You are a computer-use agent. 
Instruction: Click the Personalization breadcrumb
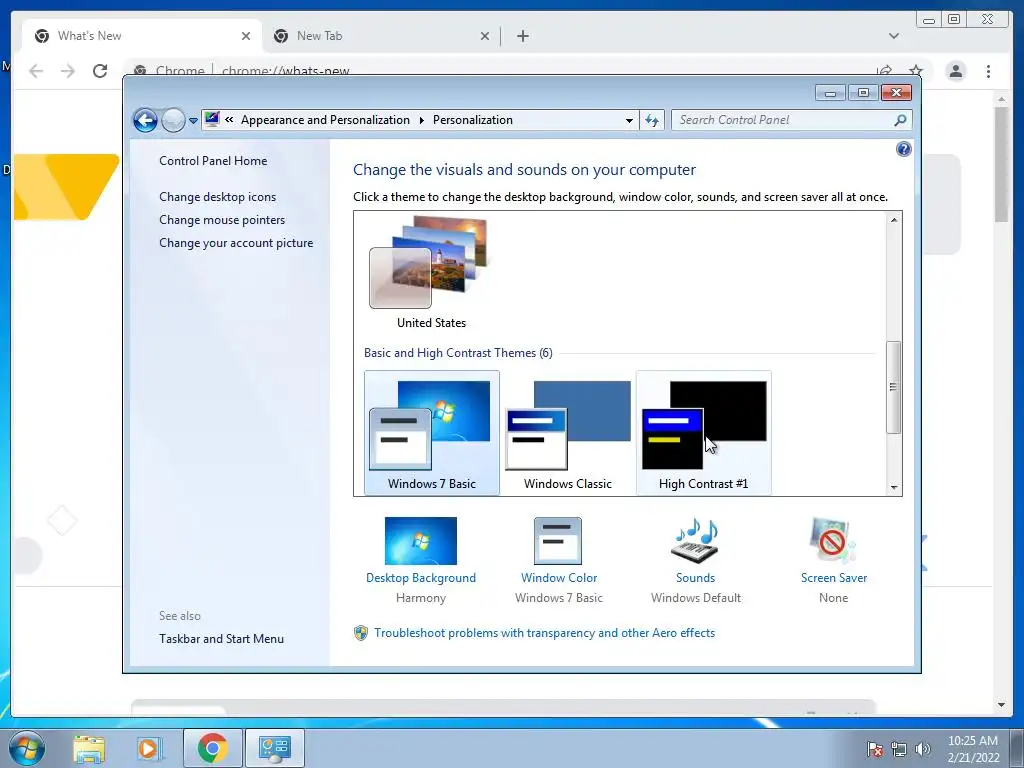pos(473,120)
